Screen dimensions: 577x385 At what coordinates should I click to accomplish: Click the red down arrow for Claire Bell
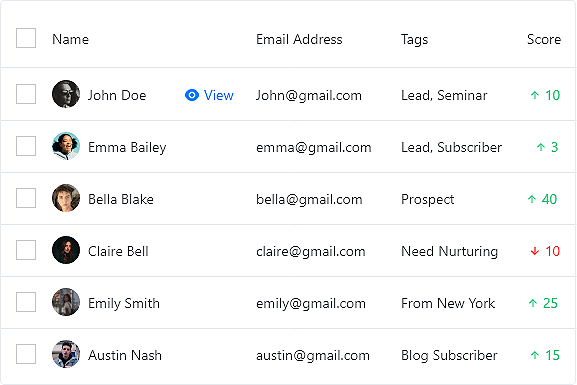coord(535,251)
